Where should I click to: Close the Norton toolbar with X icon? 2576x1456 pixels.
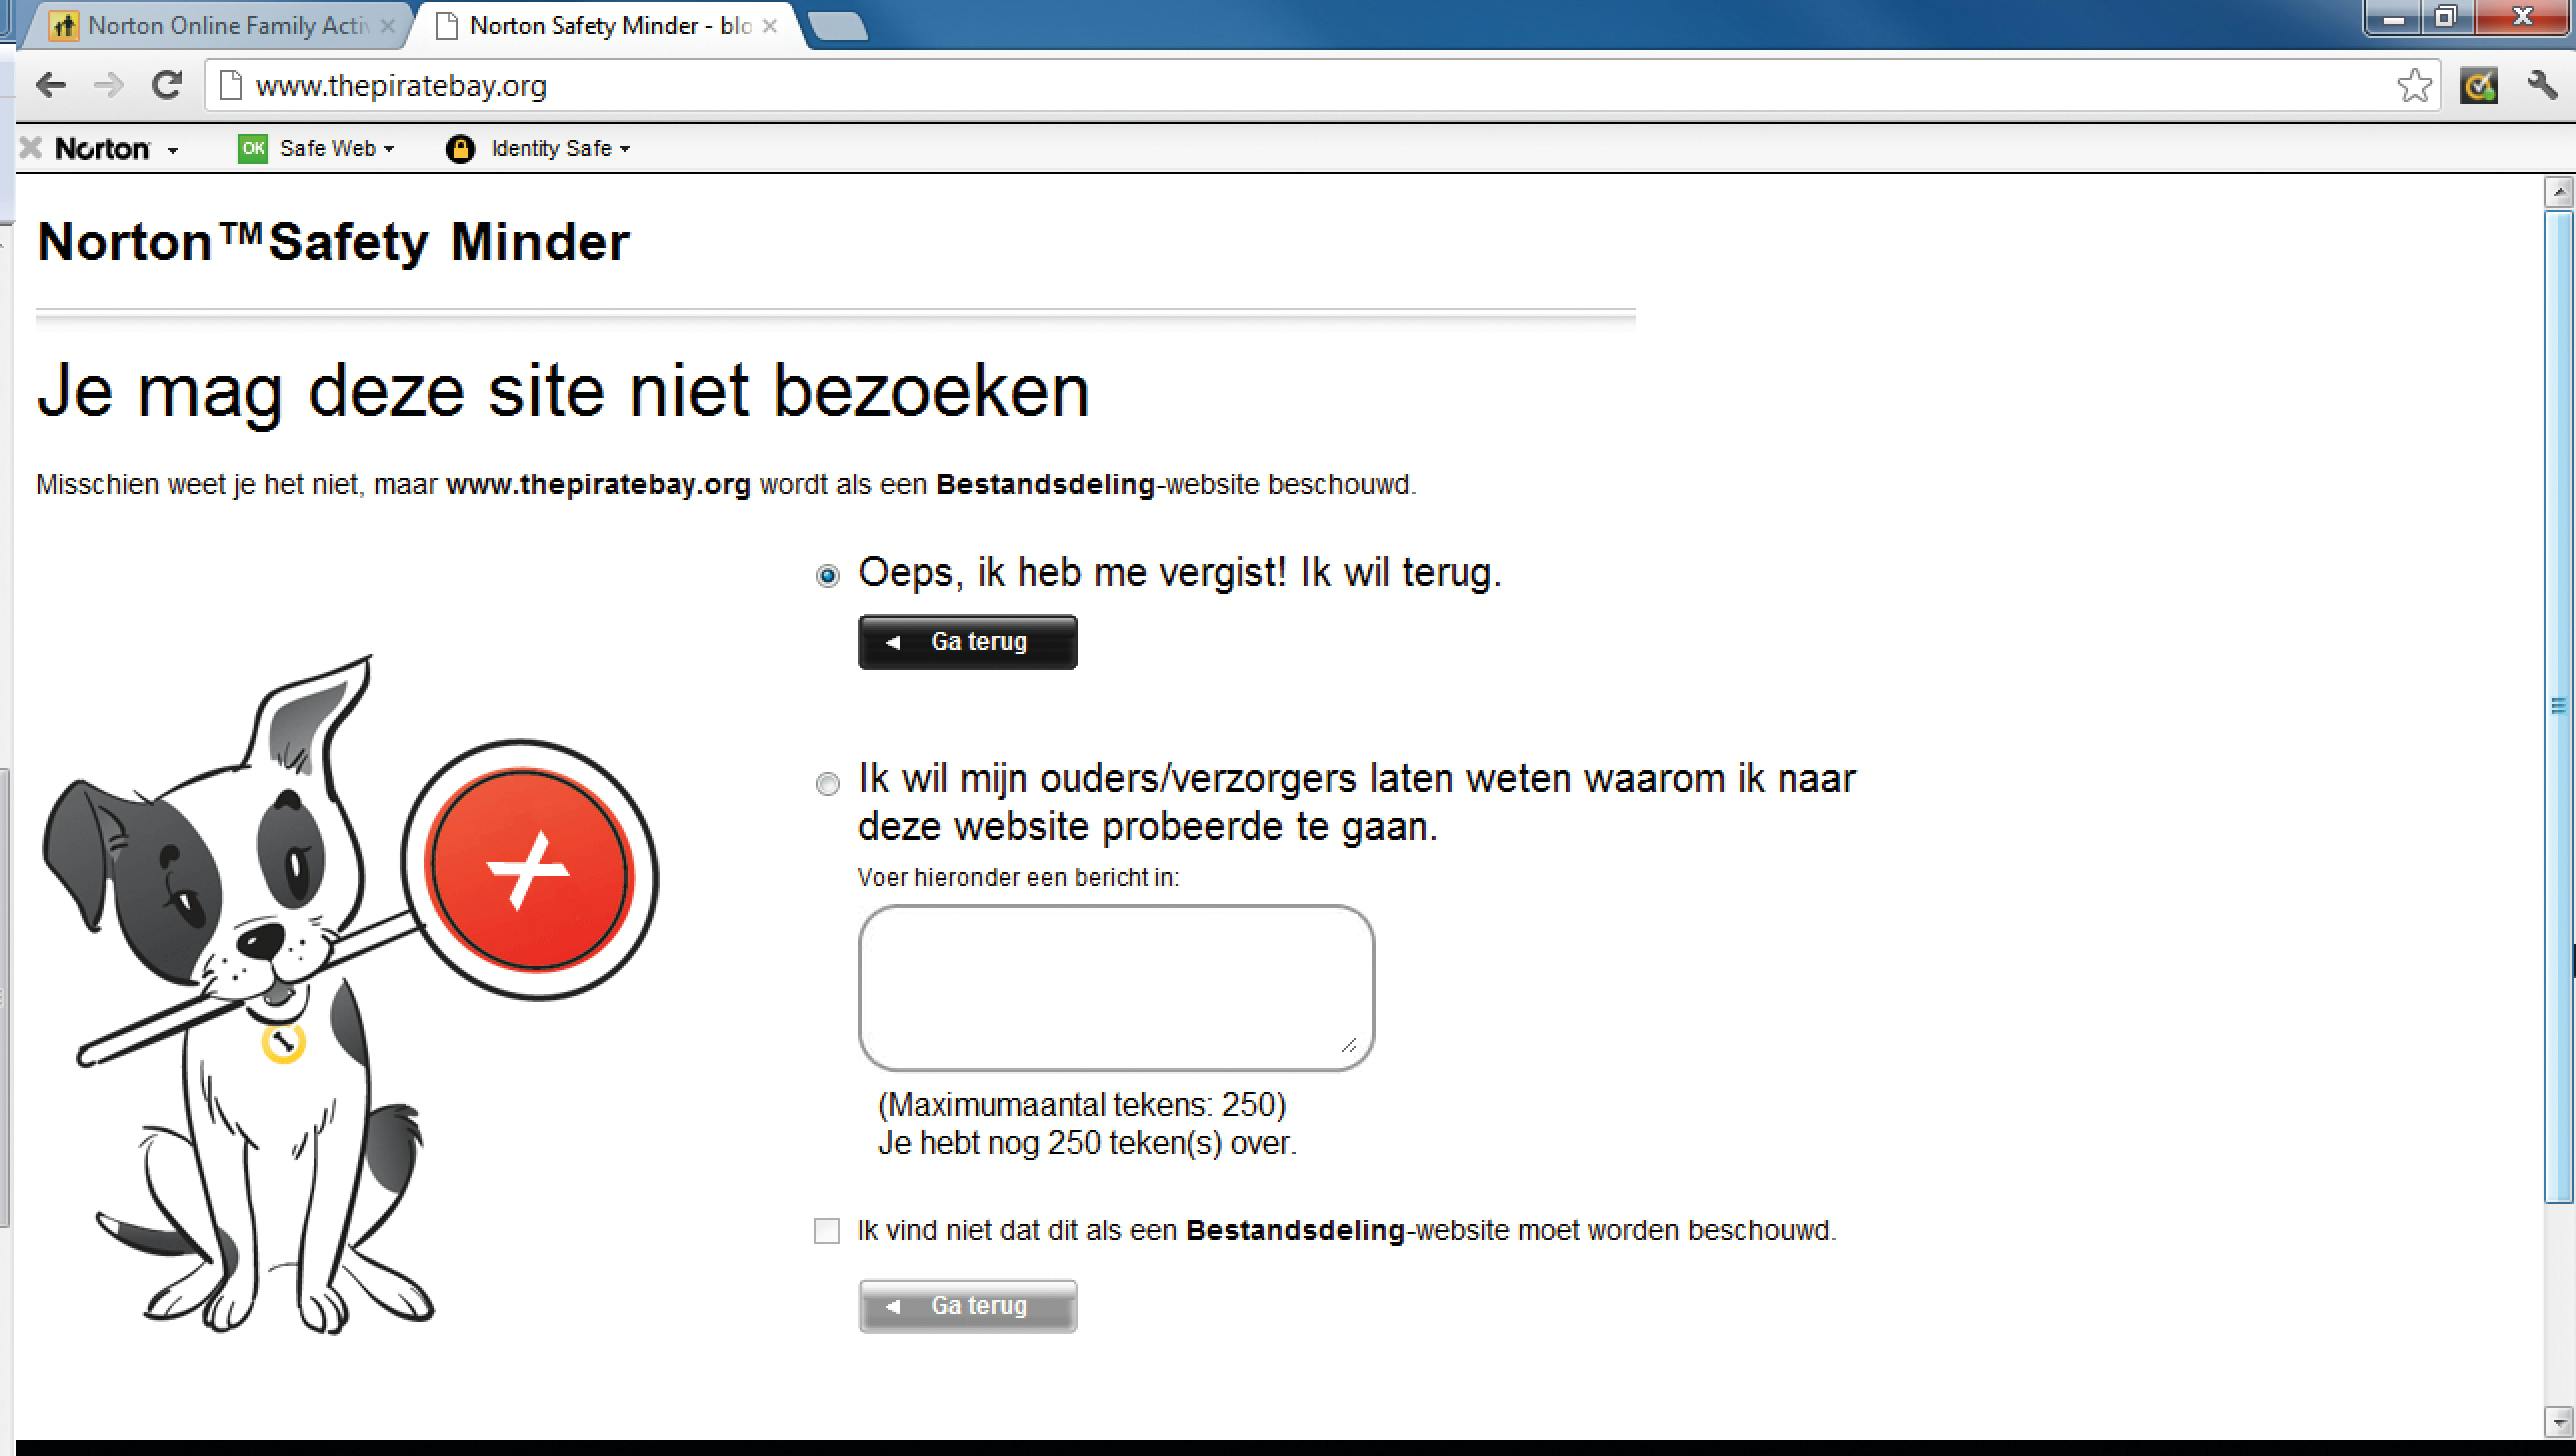click(x=31, y=149)
